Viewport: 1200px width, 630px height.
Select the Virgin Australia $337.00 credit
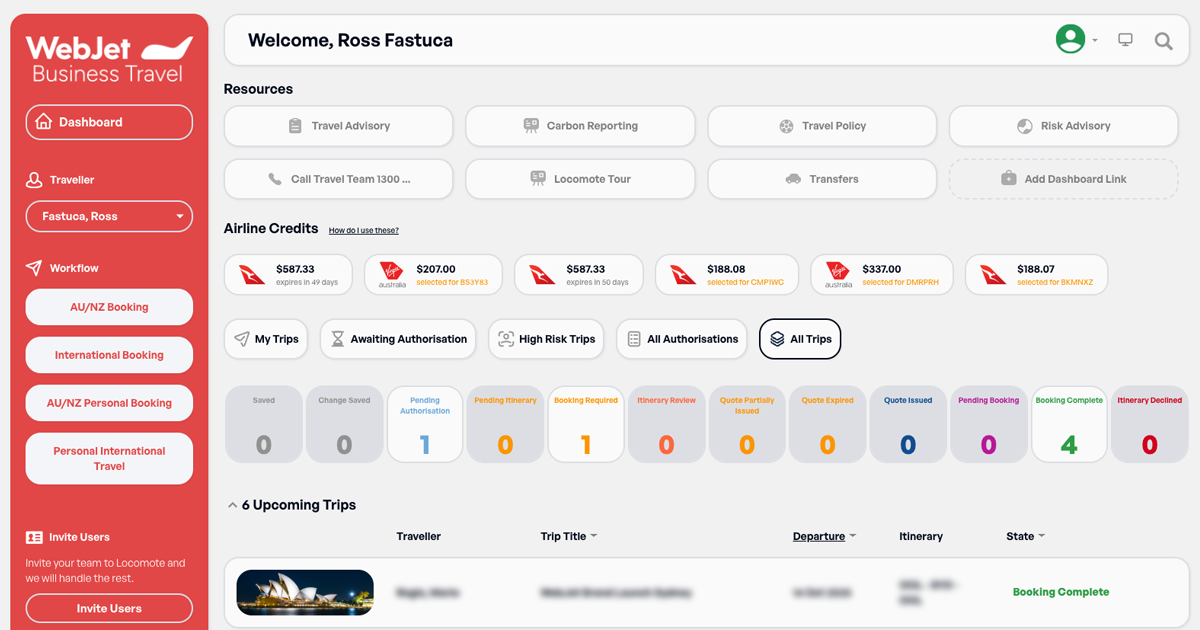882,275
